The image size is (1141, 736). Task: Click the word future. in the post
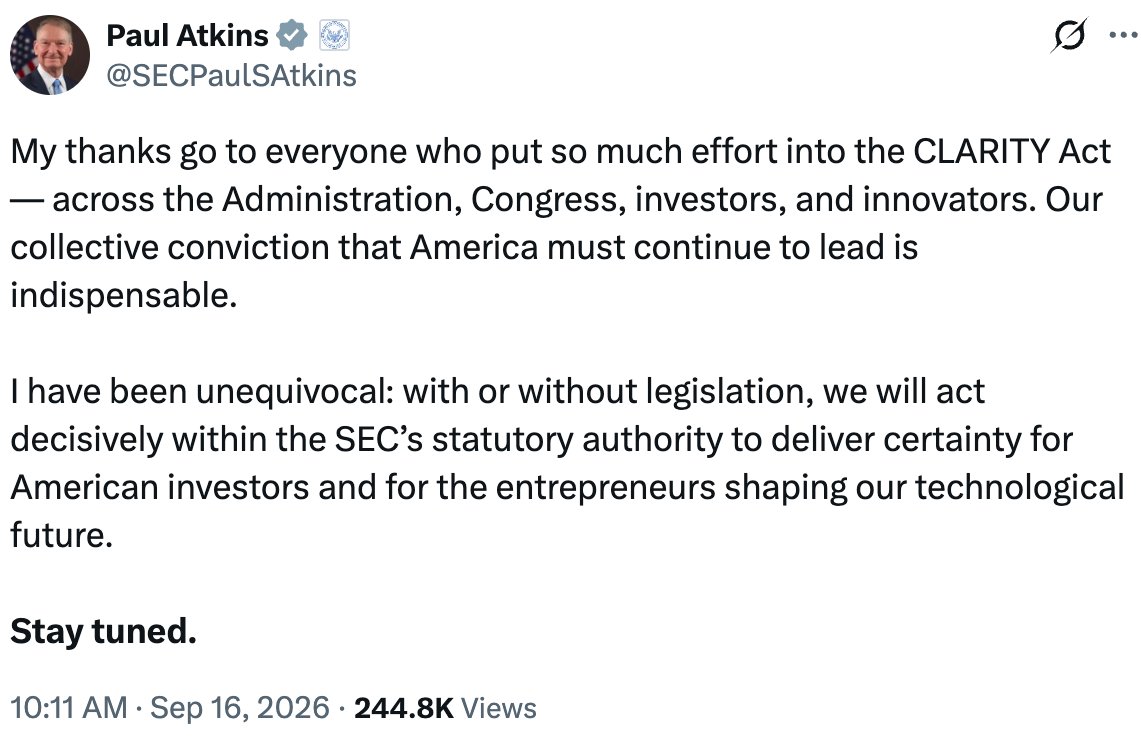point(62,535)
